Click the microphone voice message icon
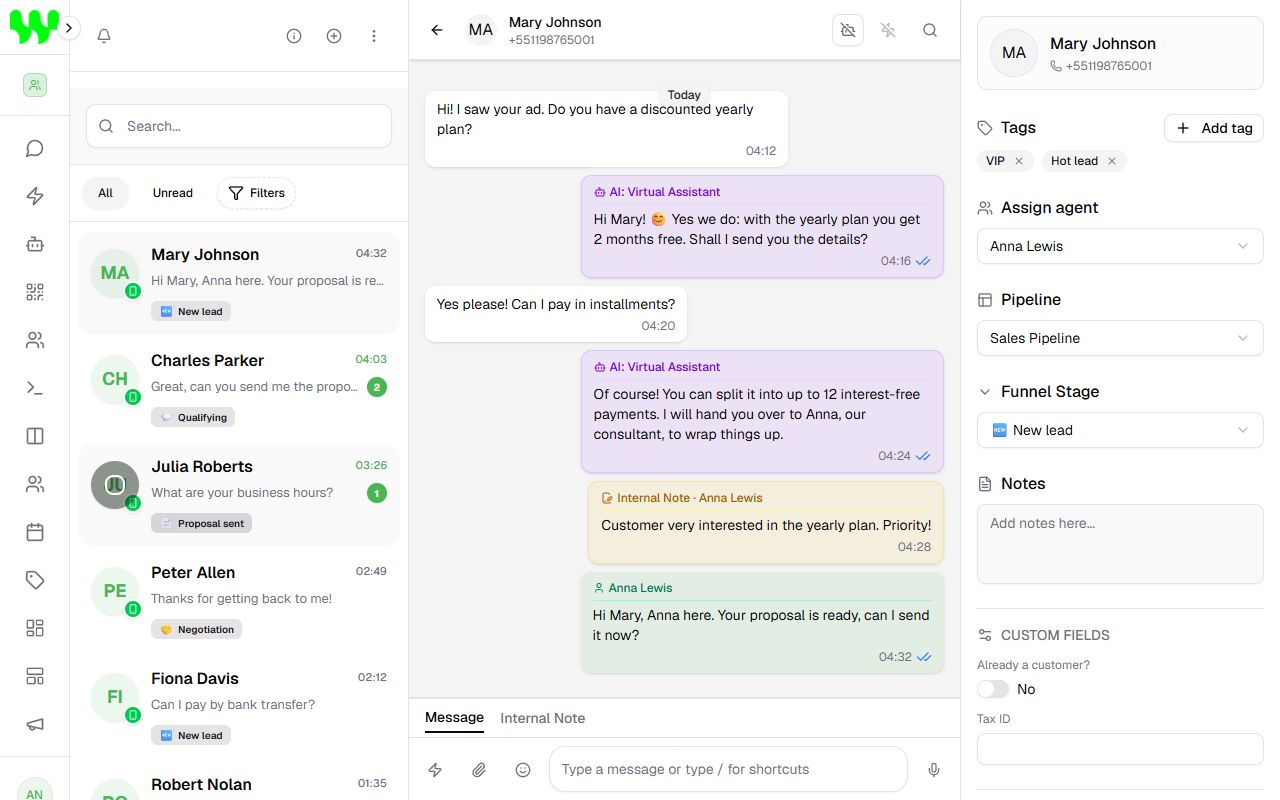Screen dimensions: 1280x800 934,769
